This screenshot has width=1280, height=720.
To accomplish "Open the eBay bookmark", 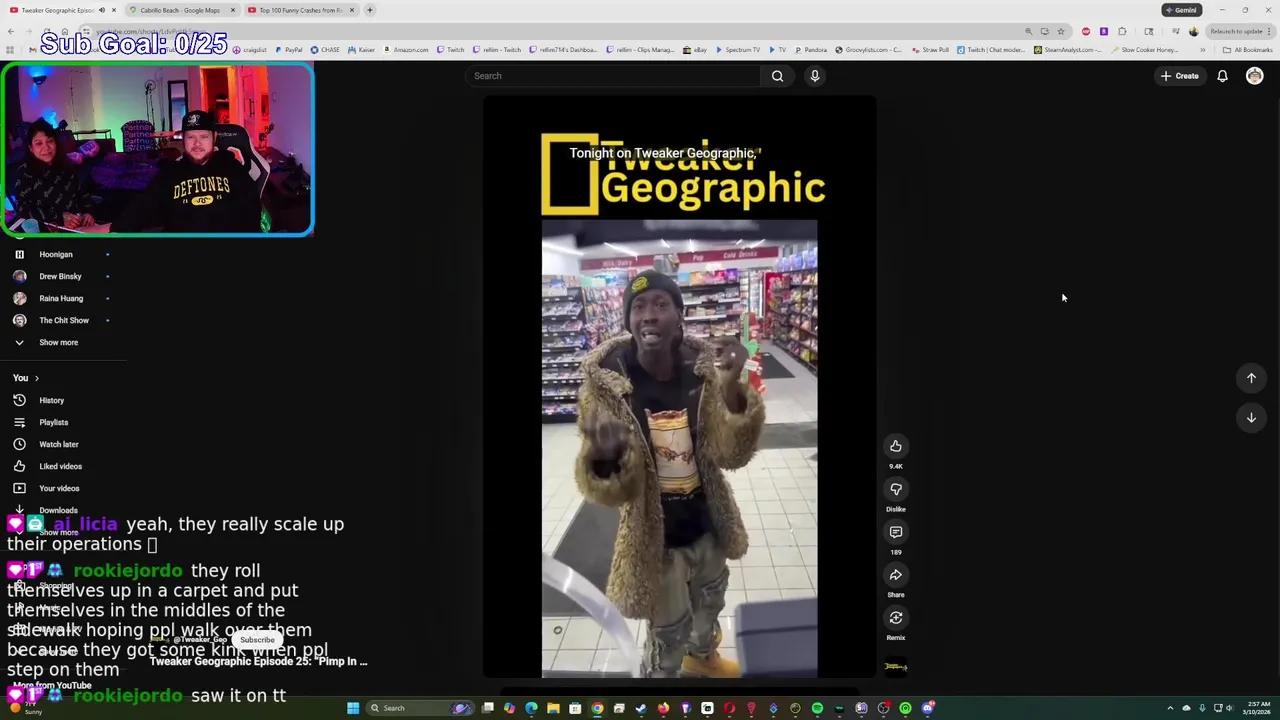I will 695,50.
